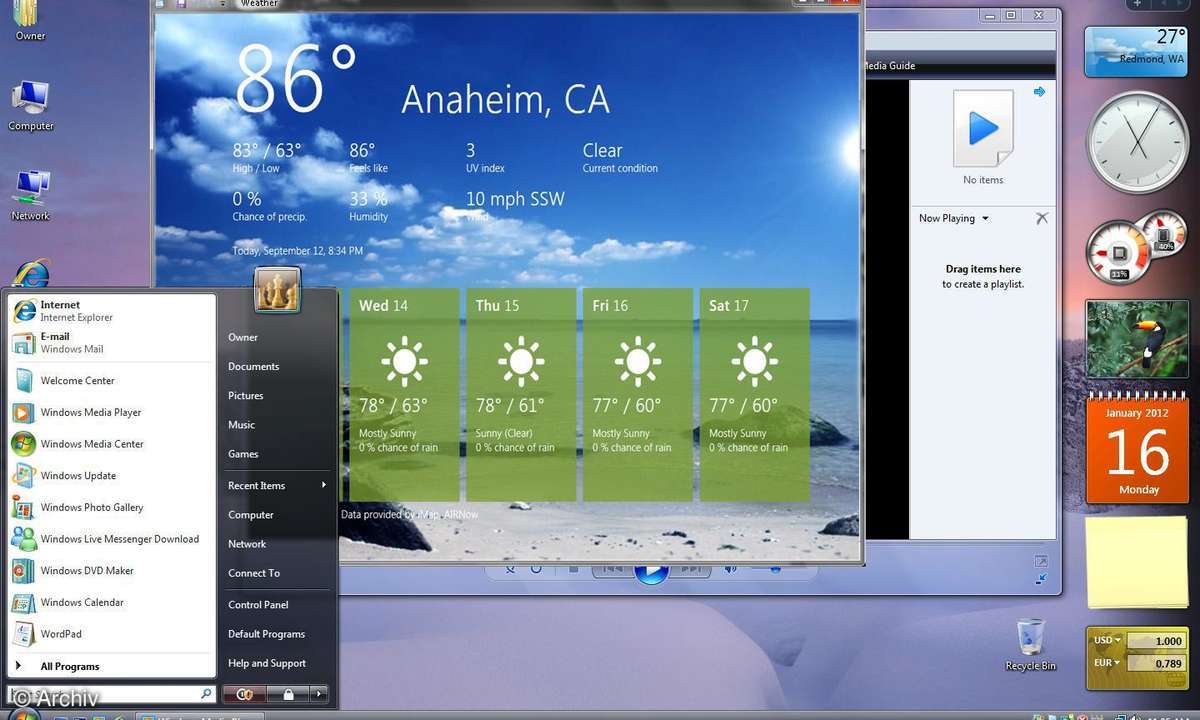
Task: Click the USD value field 1.000
Action: pos(1155,641)
